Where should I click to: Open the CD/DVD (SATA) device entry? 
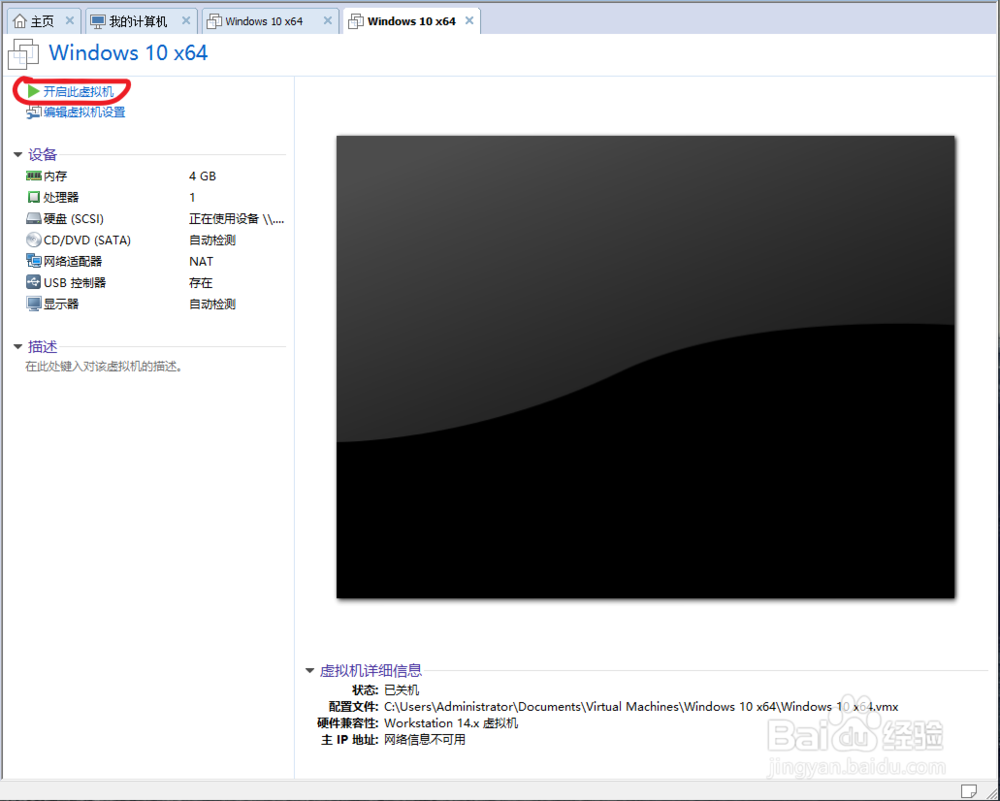pos(87,240)
